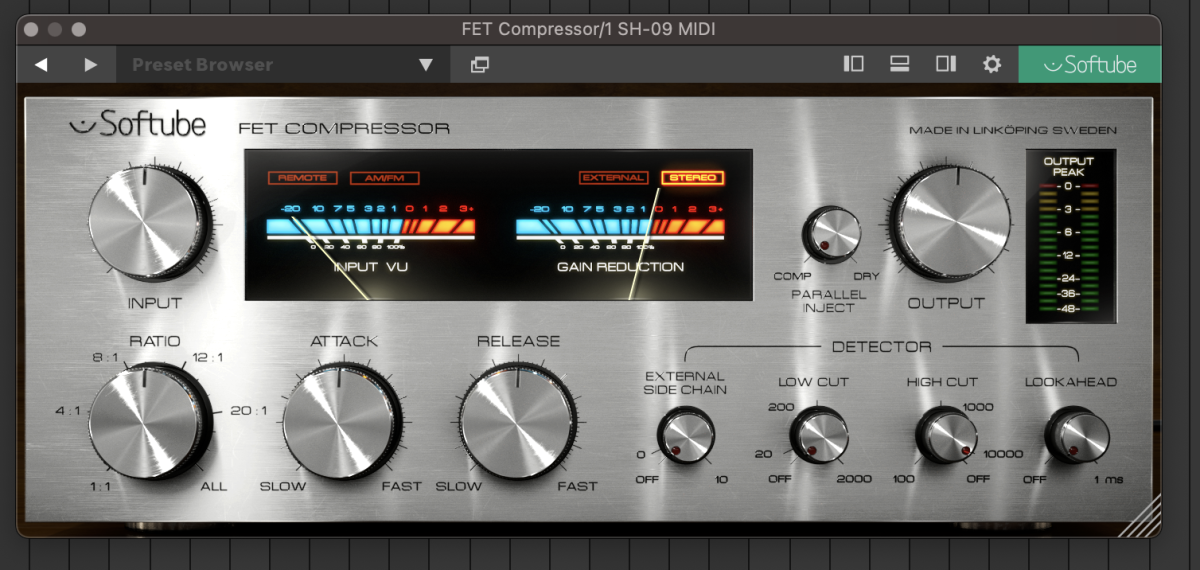
Task: Click the detach window icon
Action: click(x=480, y=65)
